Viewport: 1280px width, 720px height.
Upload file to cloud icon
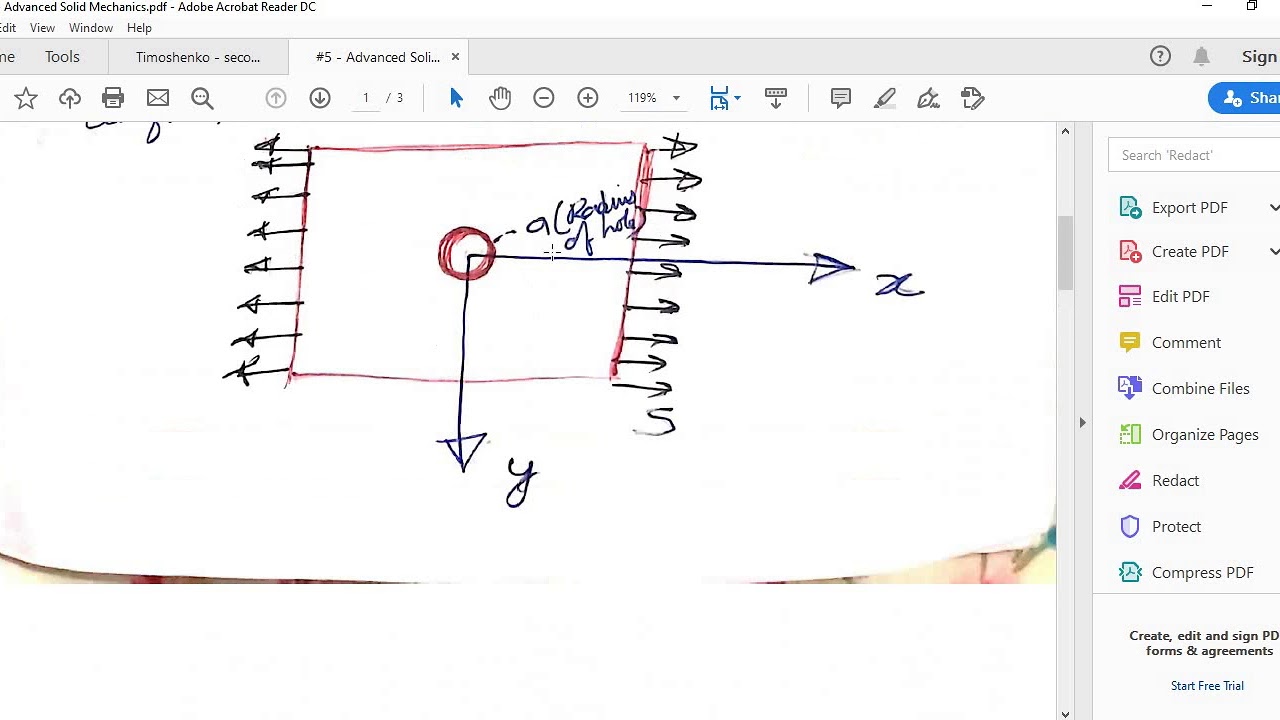[70, 98]
